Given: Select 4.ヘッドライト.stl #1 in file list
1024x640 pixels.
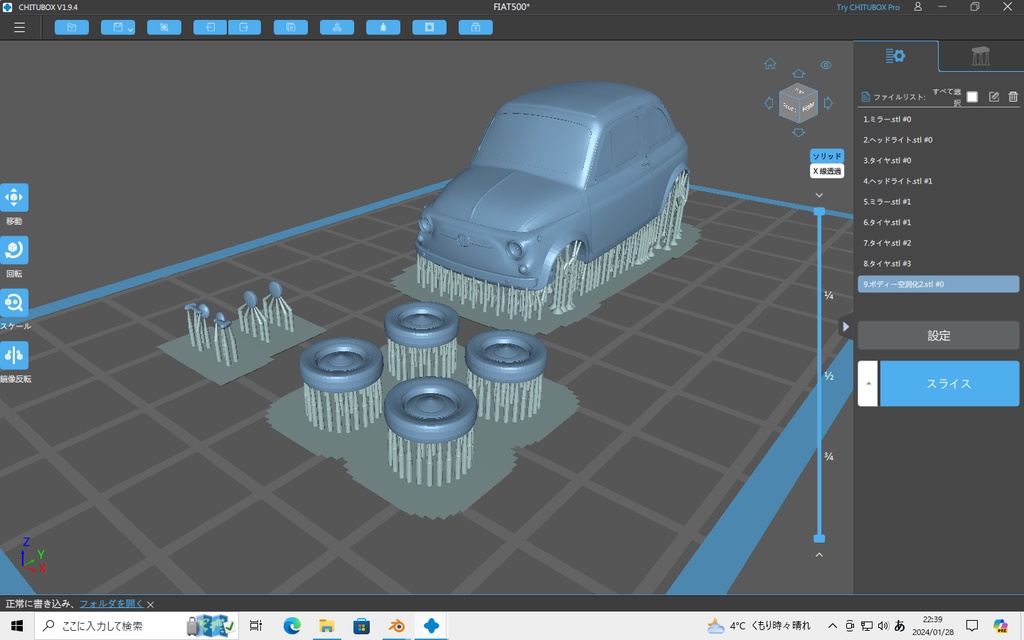Looking at the screenshot, I should click(938, 181).
